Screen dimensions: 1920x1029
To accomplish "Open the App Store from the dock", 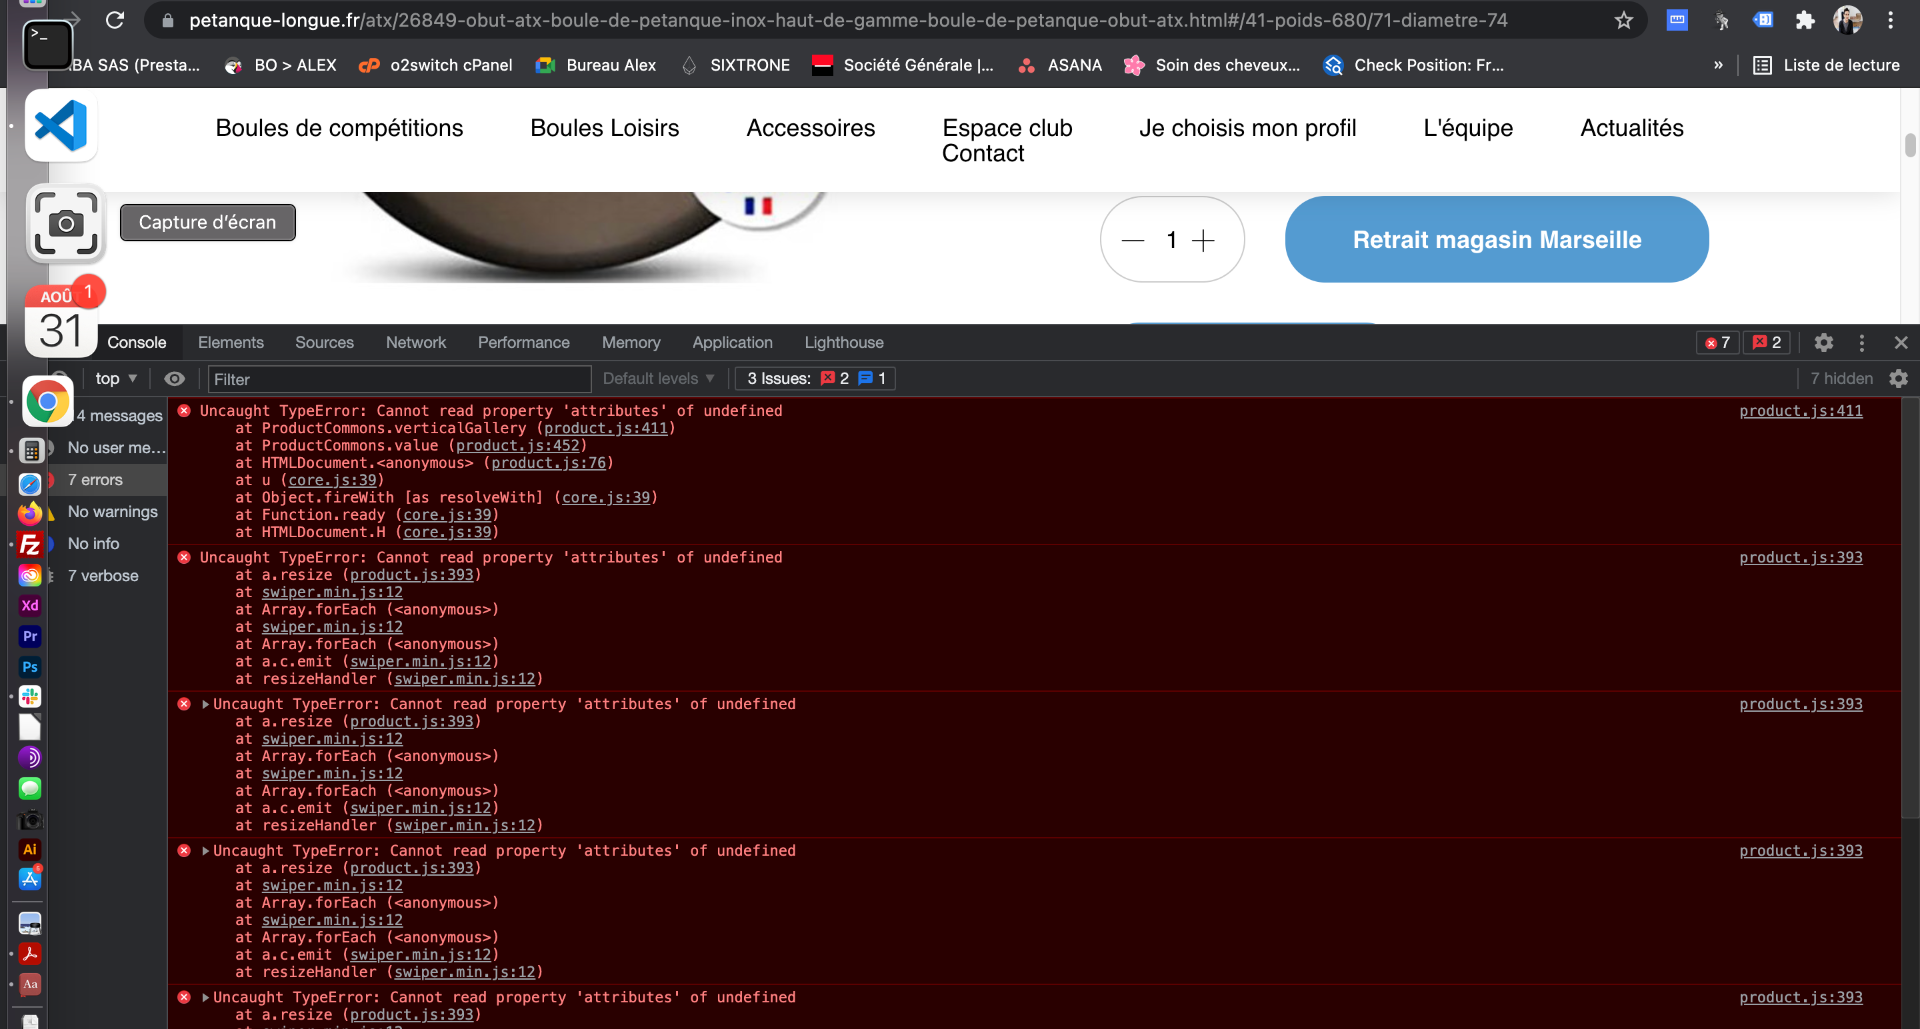I will [30, 879].
